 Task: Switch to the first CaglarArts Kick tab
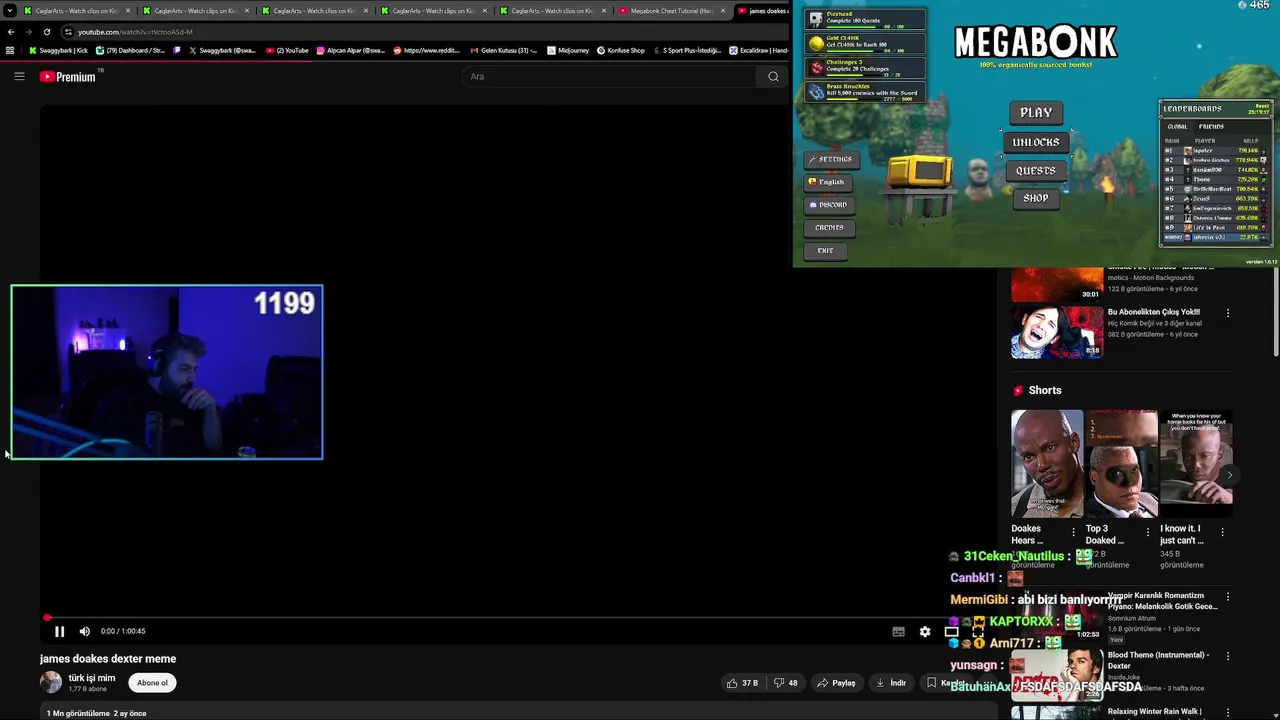(x=76, y=11)
